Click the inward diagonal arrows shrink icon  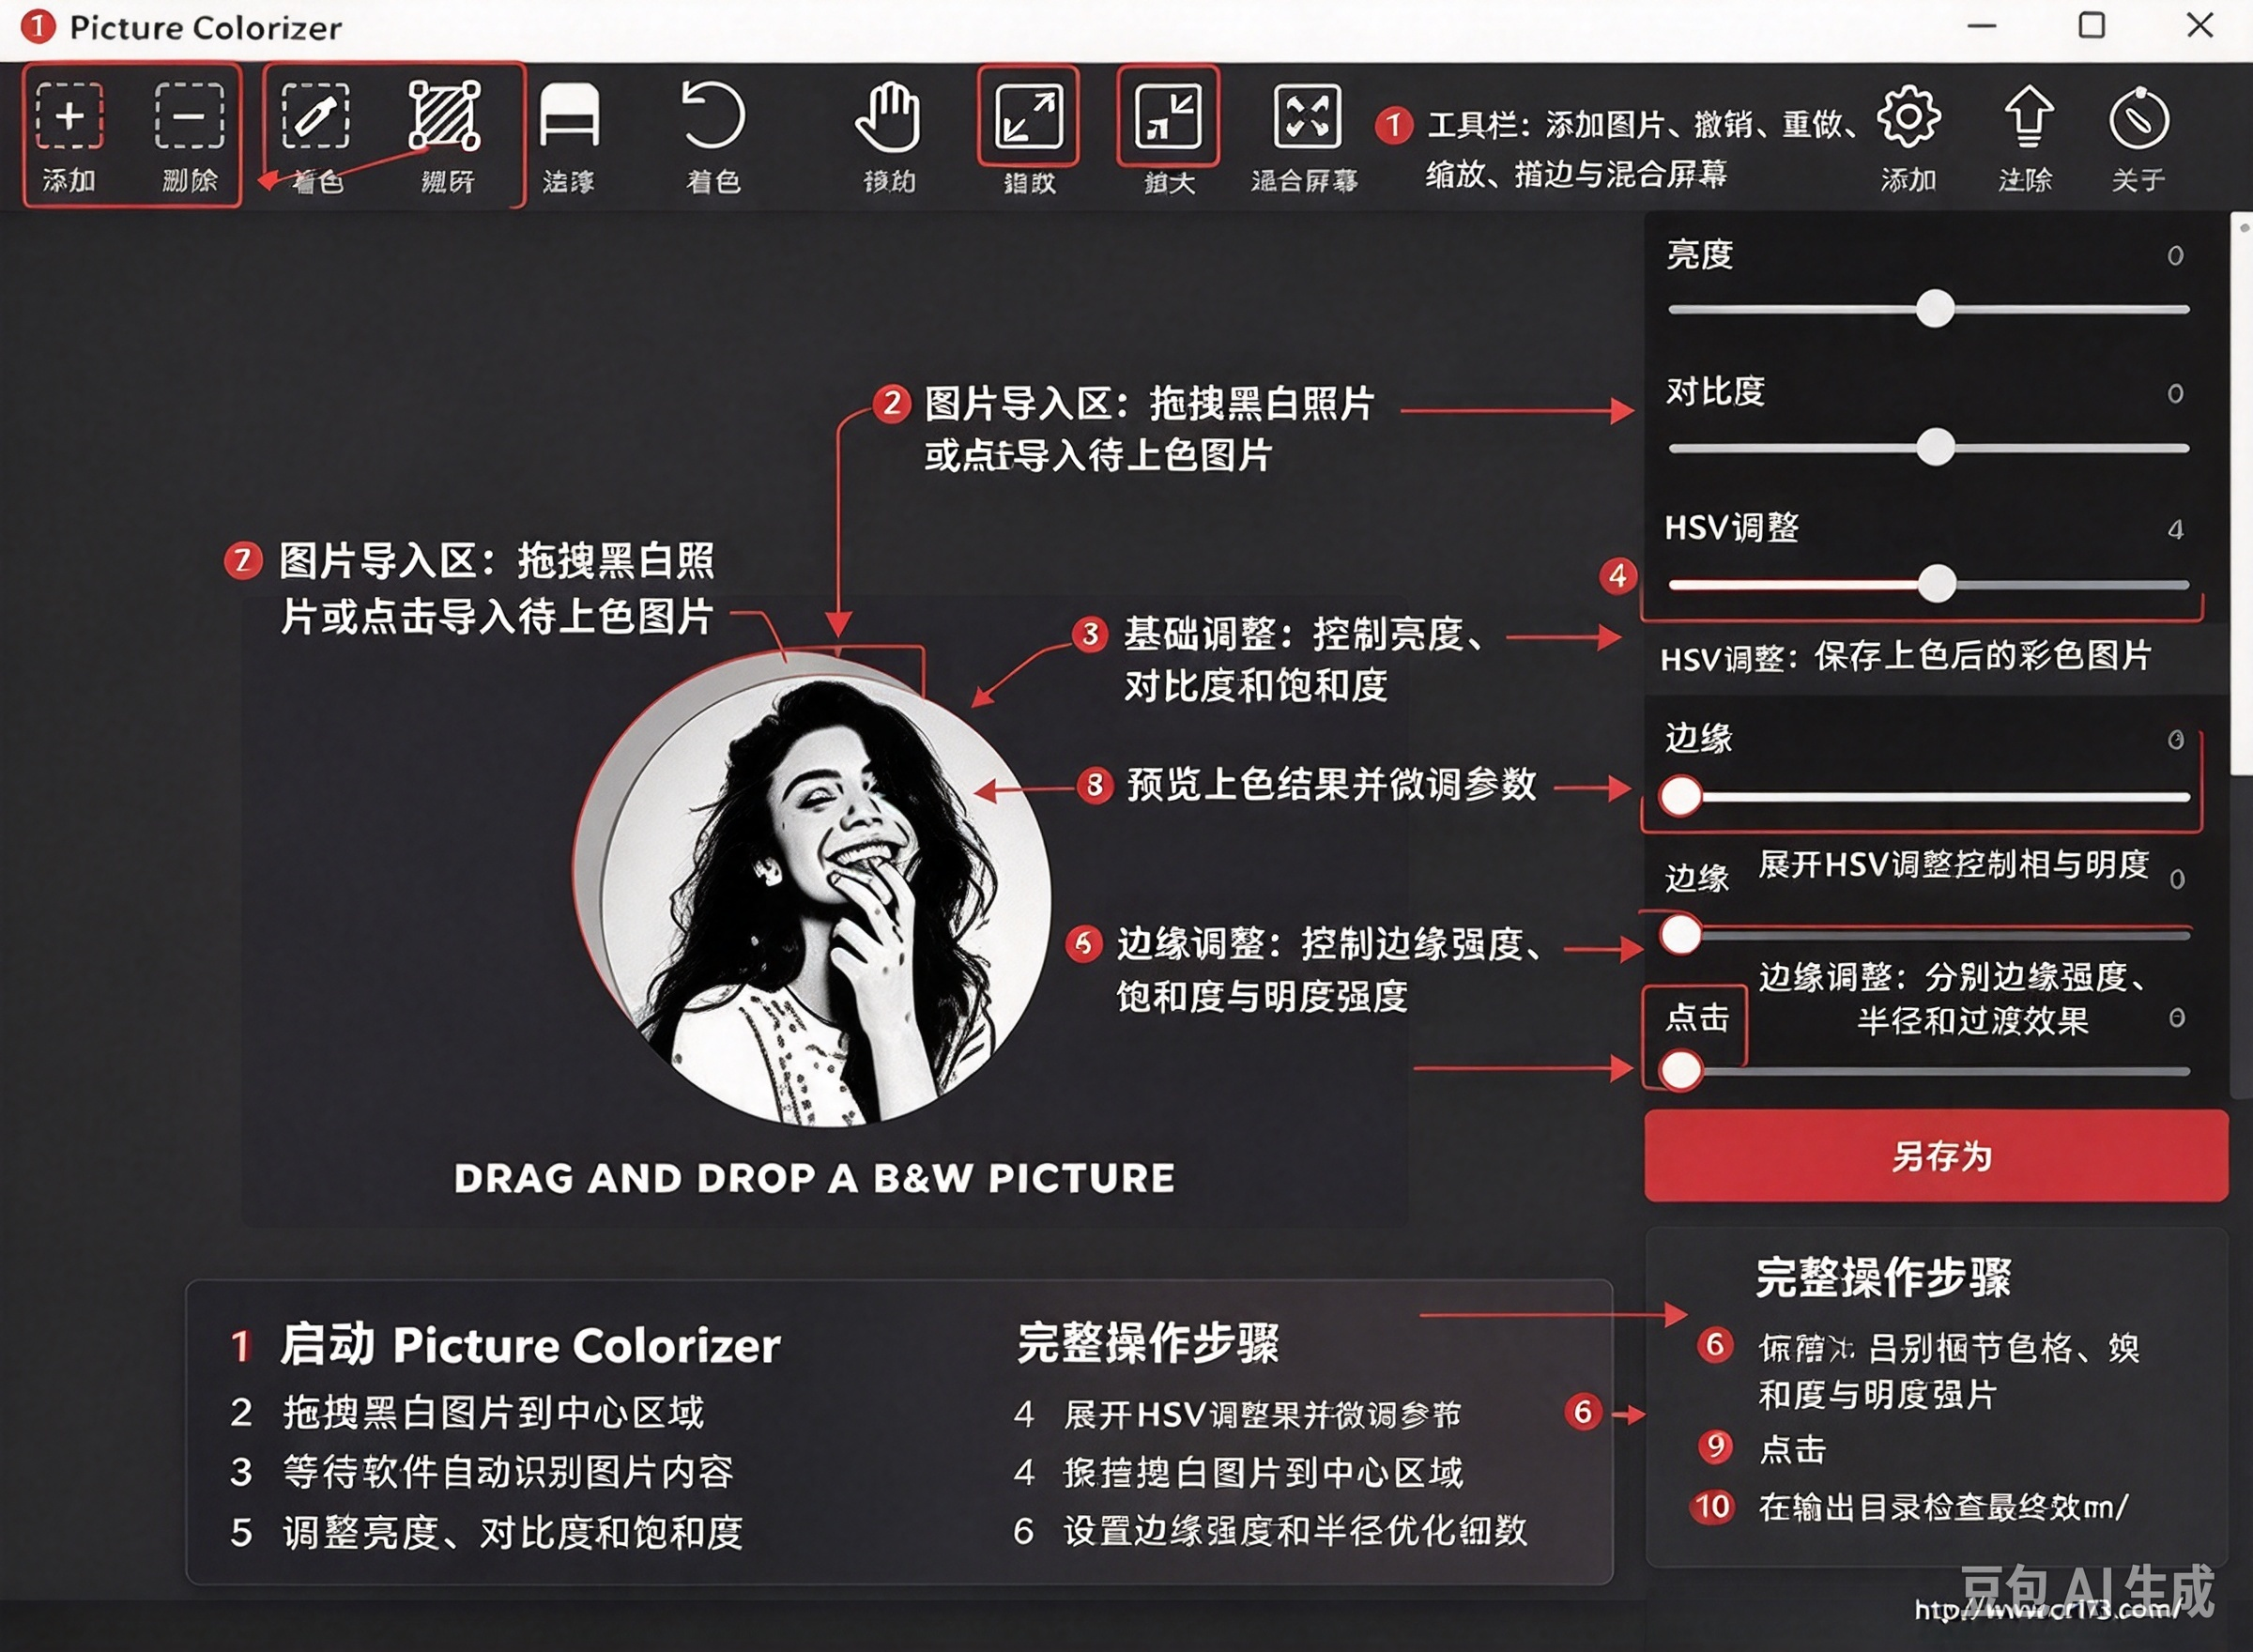point(1168,117)
